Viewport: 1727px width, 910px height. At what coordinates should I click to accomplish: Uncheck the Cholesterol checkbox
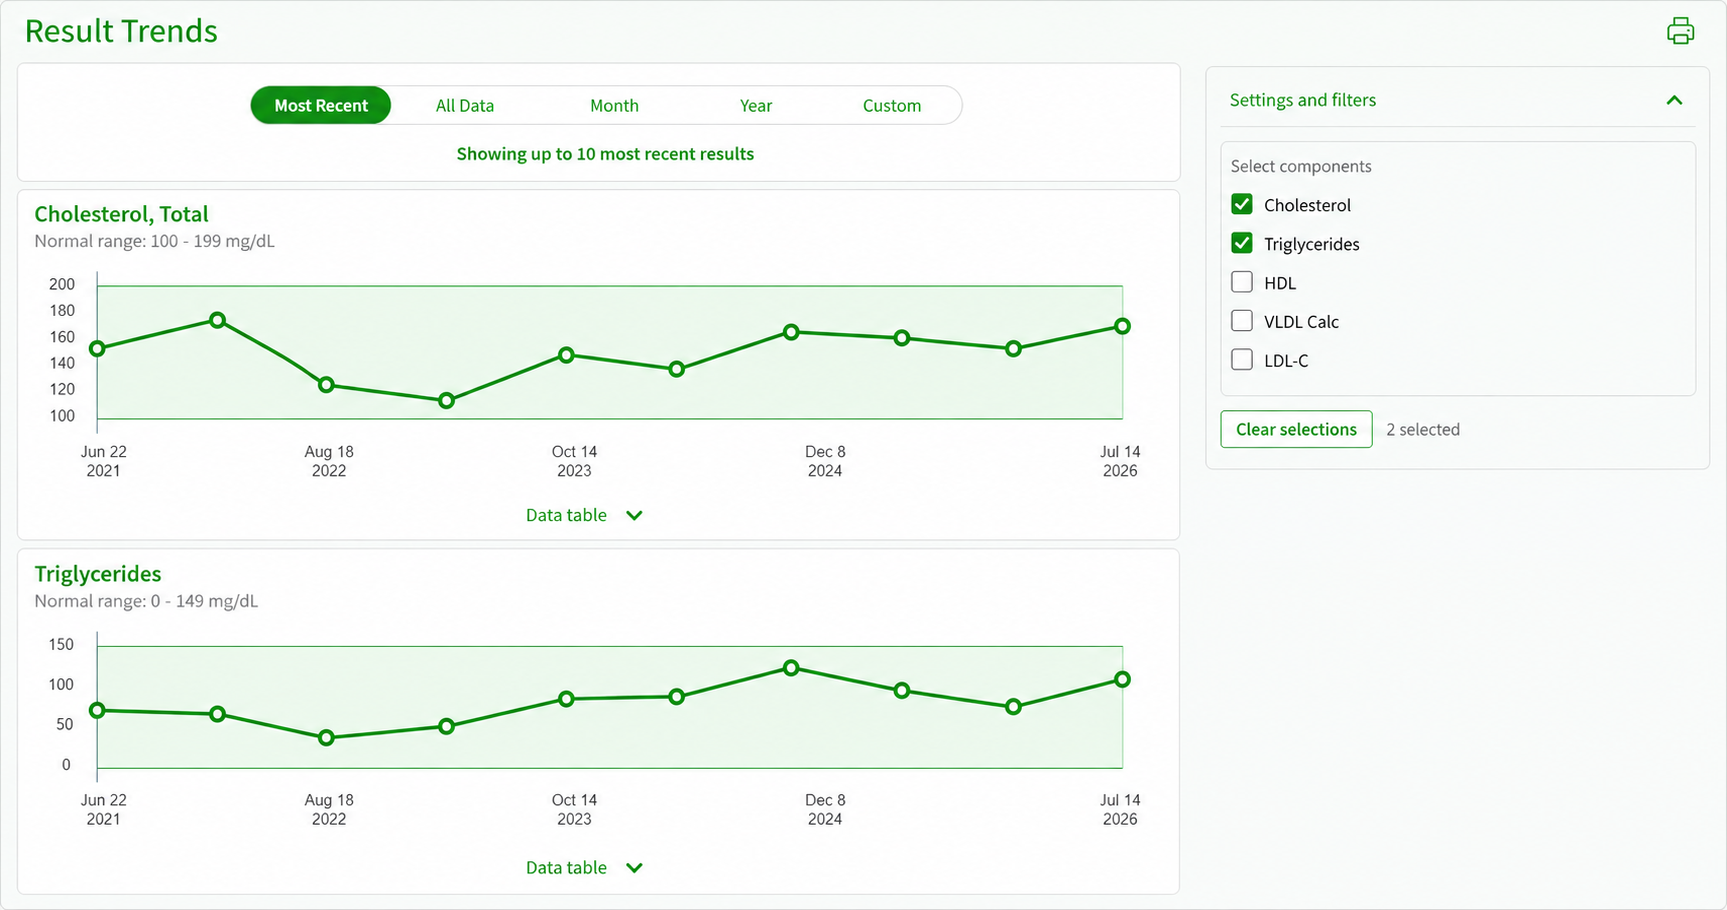pyautogui.click(x=1242, y=204)
